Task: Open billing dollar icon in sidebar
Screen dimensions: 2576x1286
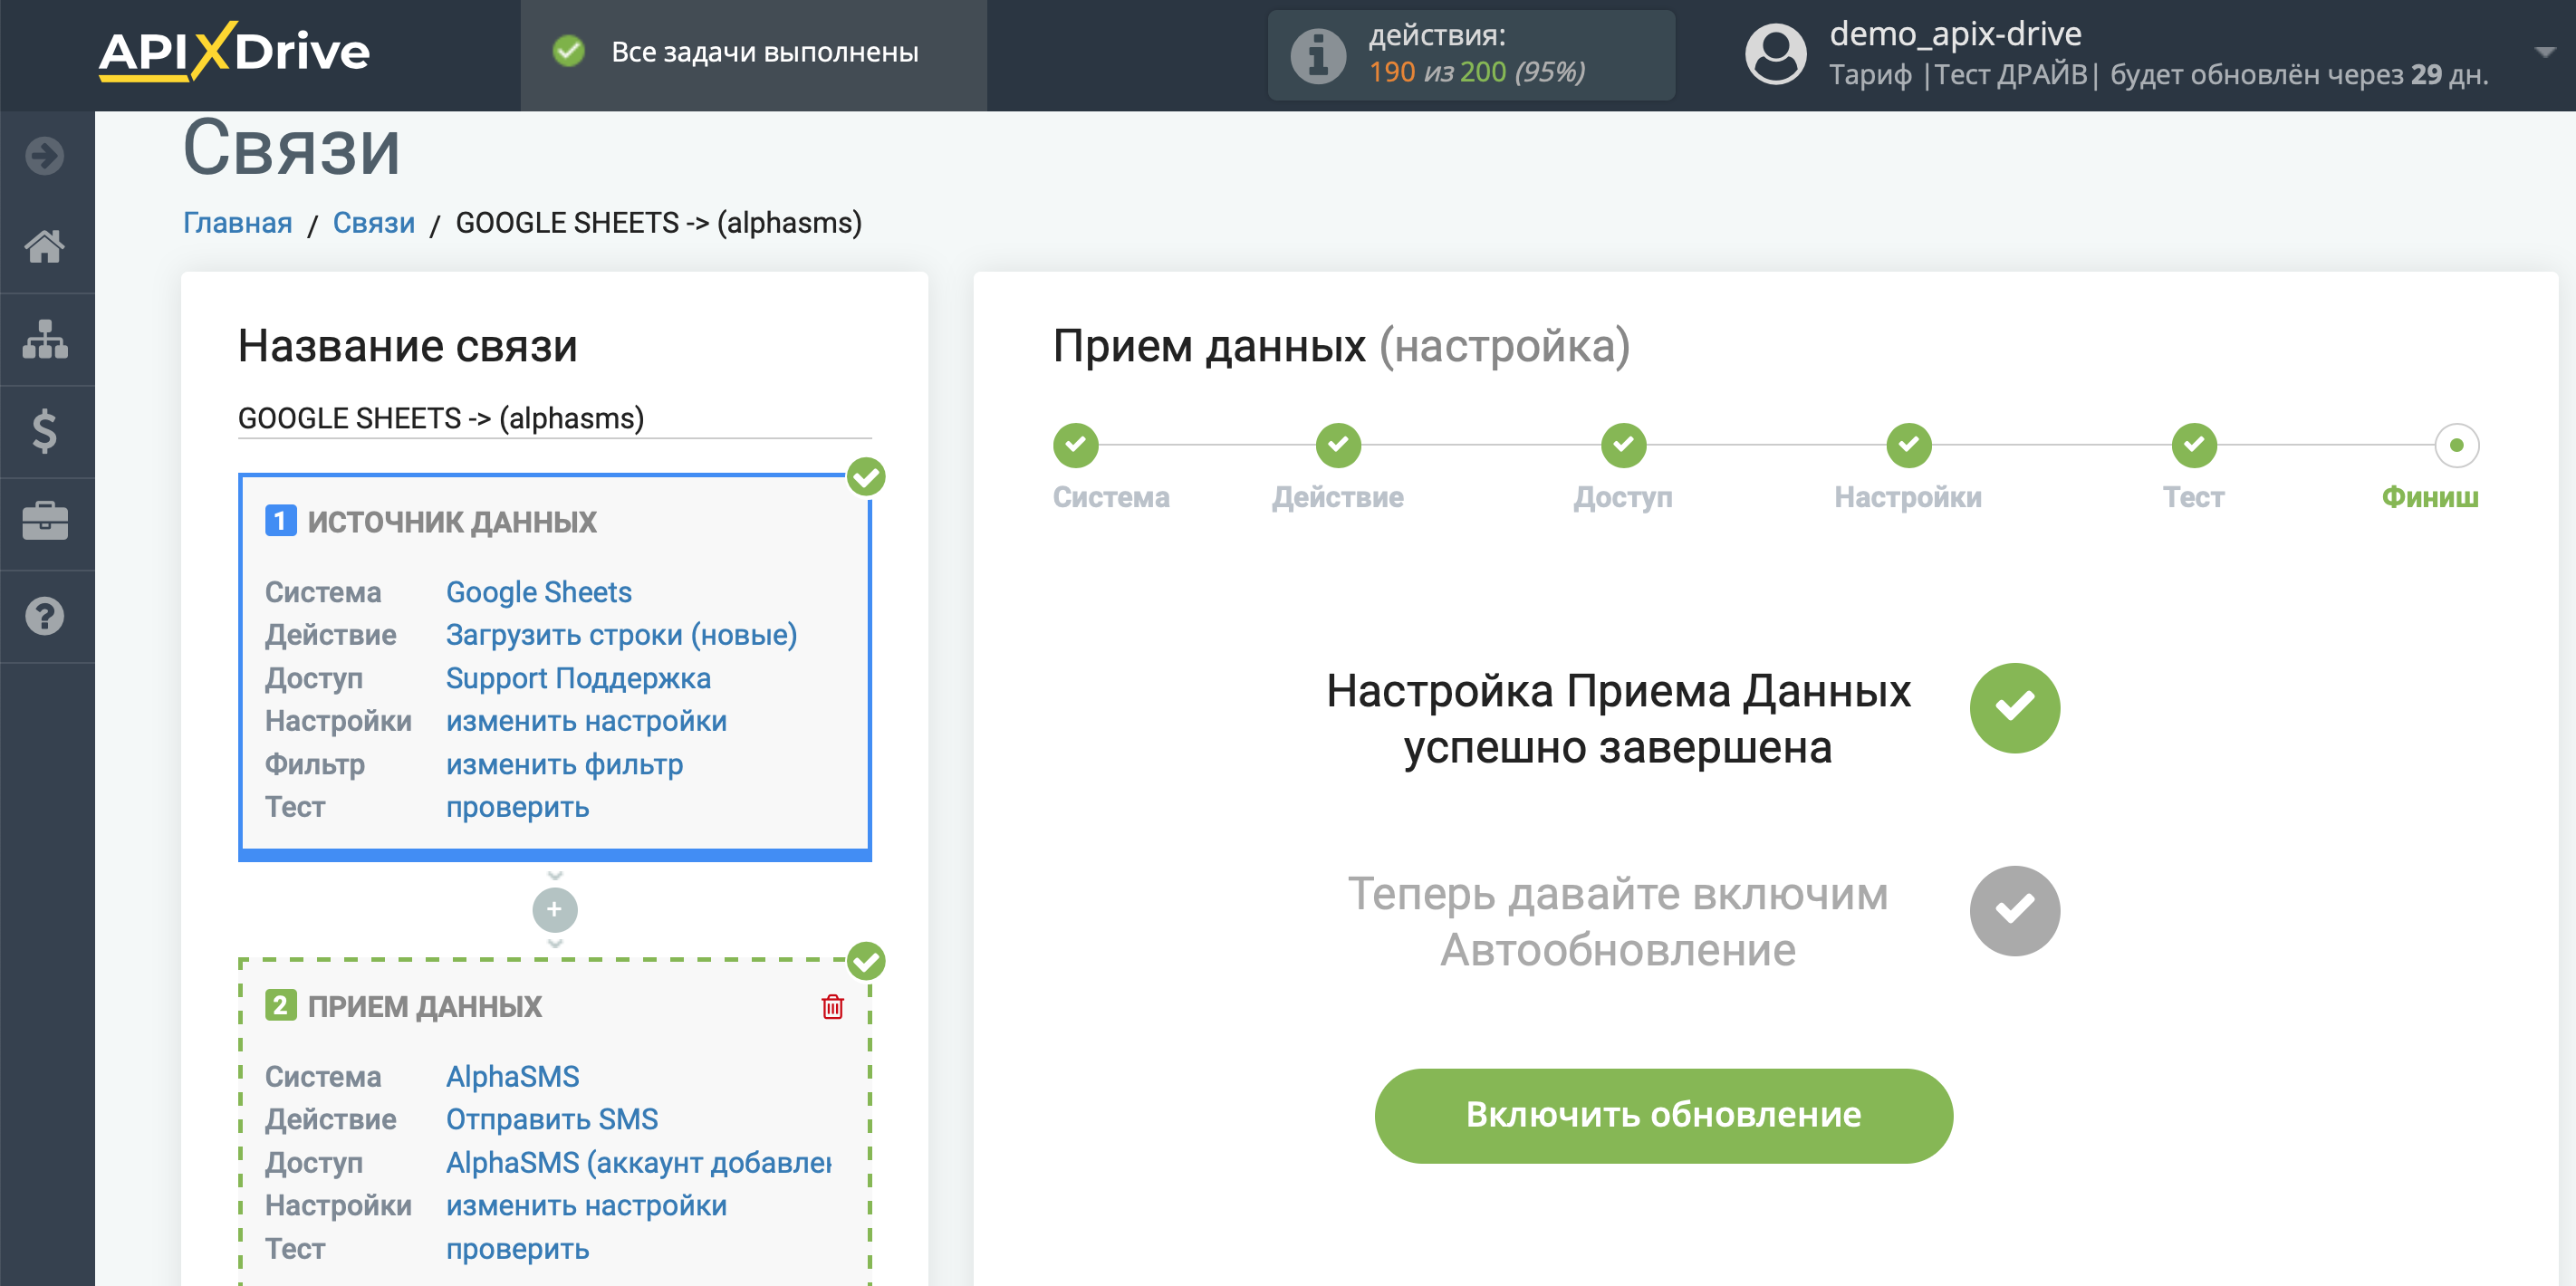Action: (x=45, y=431)
